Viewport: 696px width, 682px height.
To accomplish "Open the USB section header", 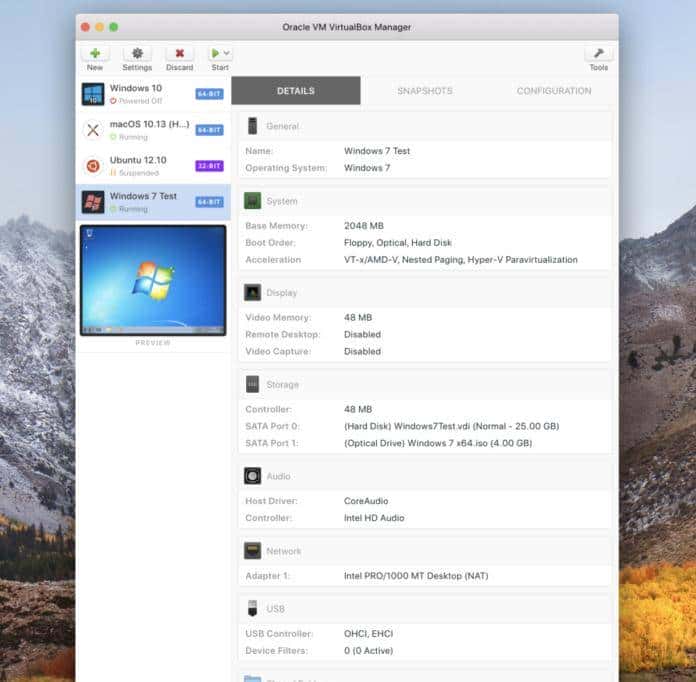I will coord(425,608).
